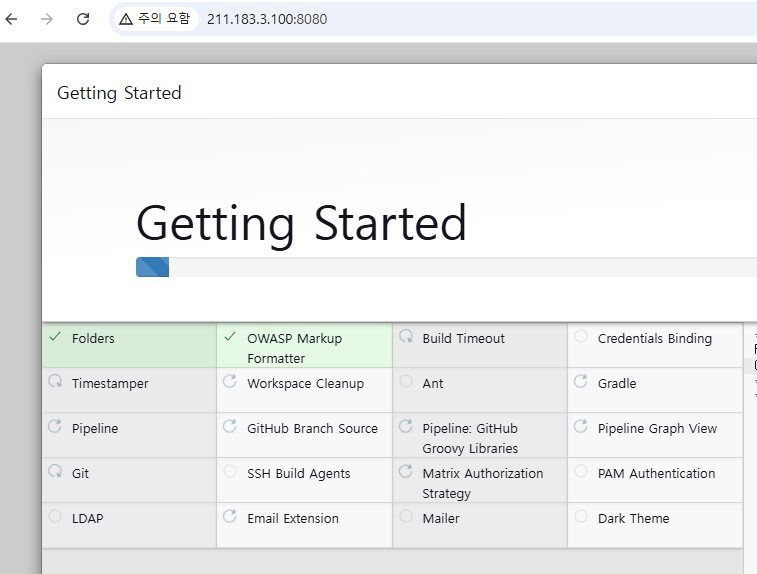Click the pending circle beside Ant
757x574 pixels.
click(x=406, y=381)
